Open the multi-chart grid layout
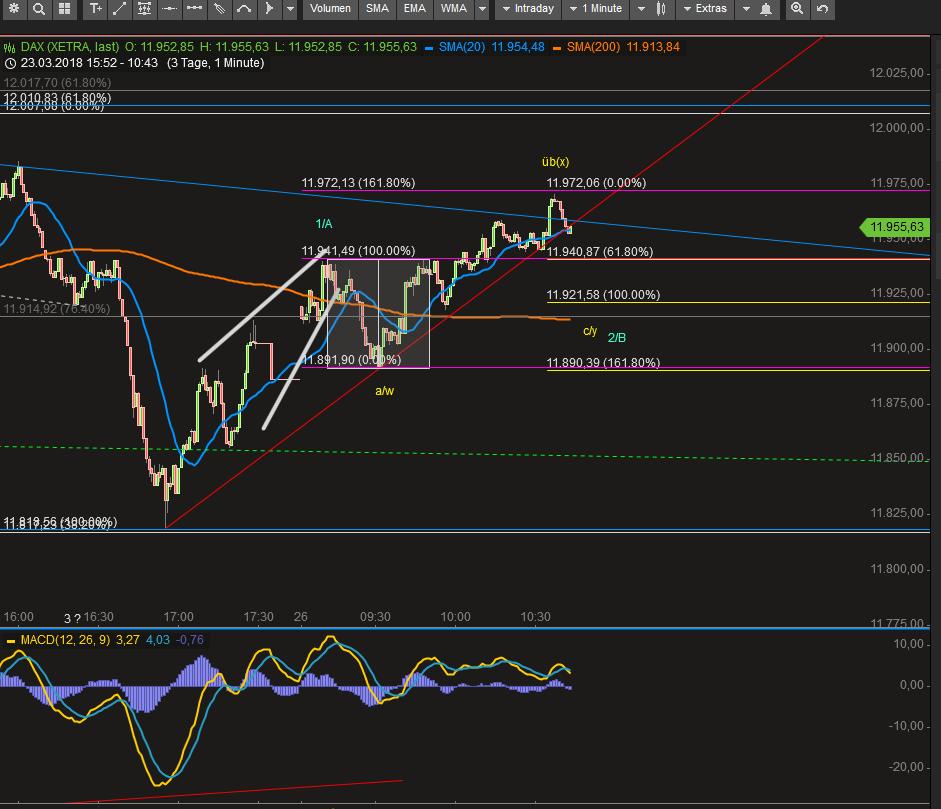 64,8
